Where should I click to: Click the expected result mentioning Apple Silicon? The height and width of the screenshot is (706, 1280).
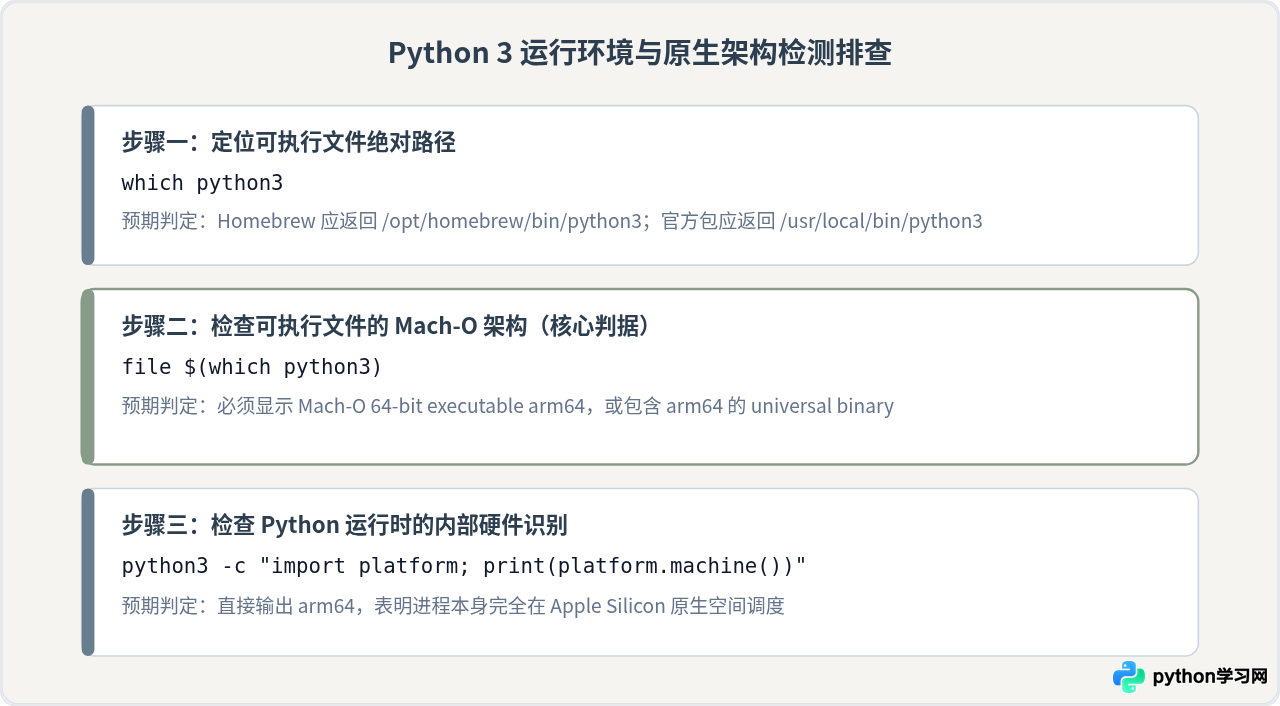(x=453, y=606)
